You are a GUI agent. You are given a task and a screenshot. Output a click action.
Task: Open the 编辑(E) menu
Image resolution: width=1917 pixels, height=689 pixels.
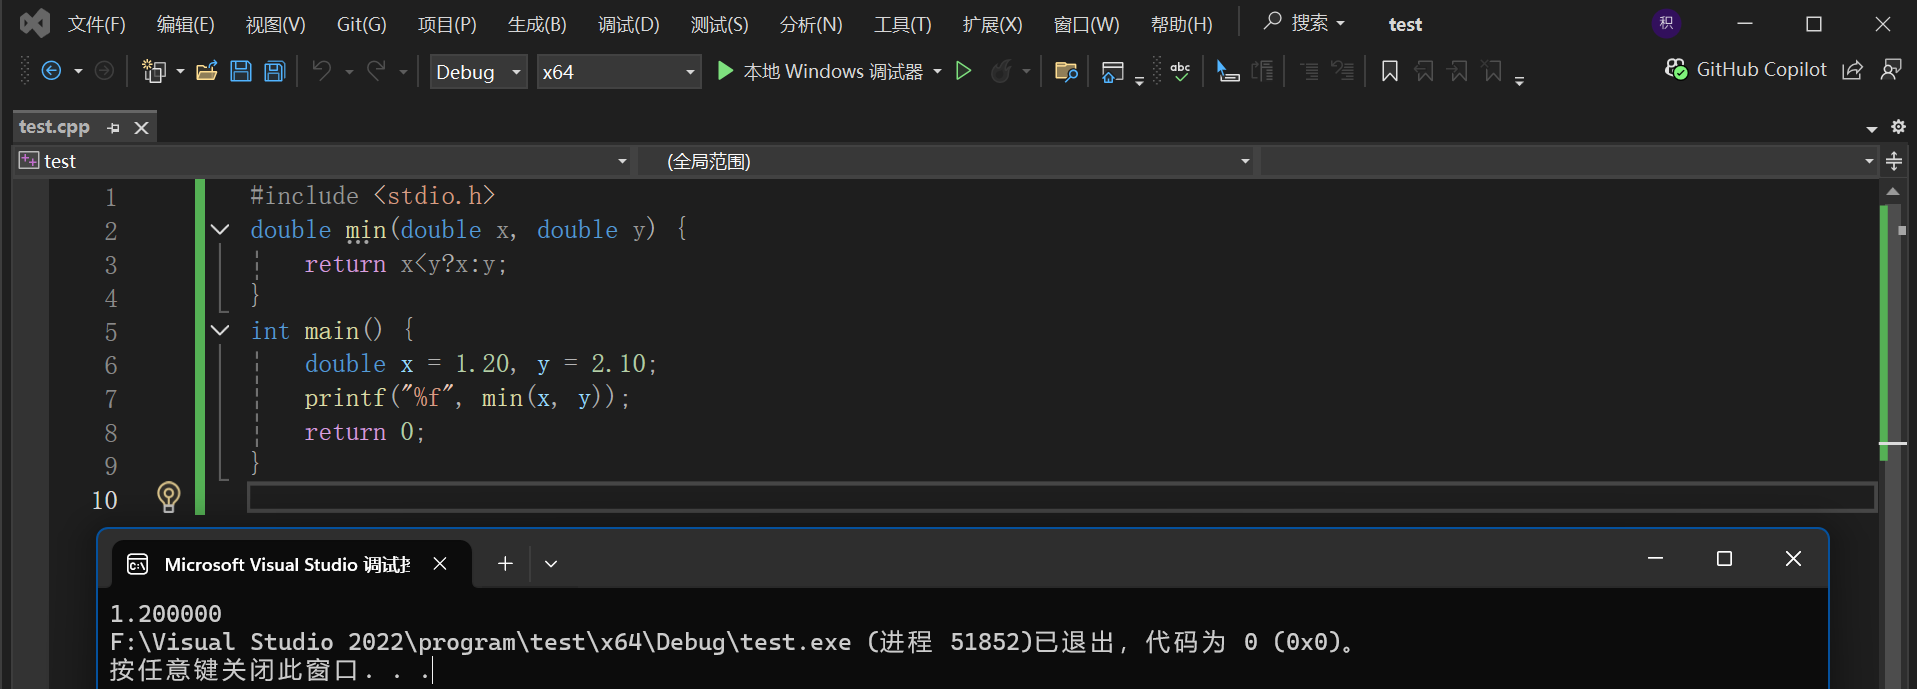(x=186, y=24)
